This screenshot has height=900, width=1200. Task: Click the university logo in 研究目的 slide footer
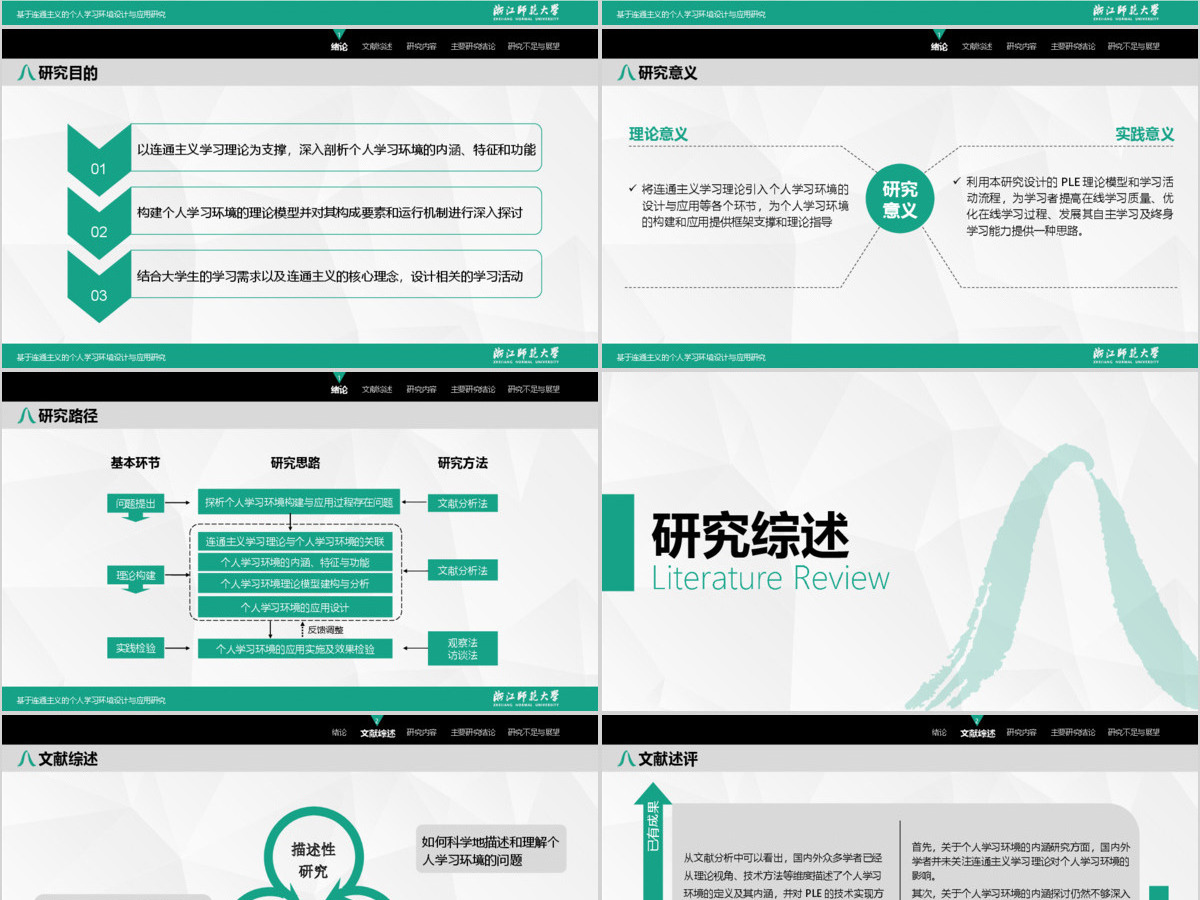pos(526,355)
